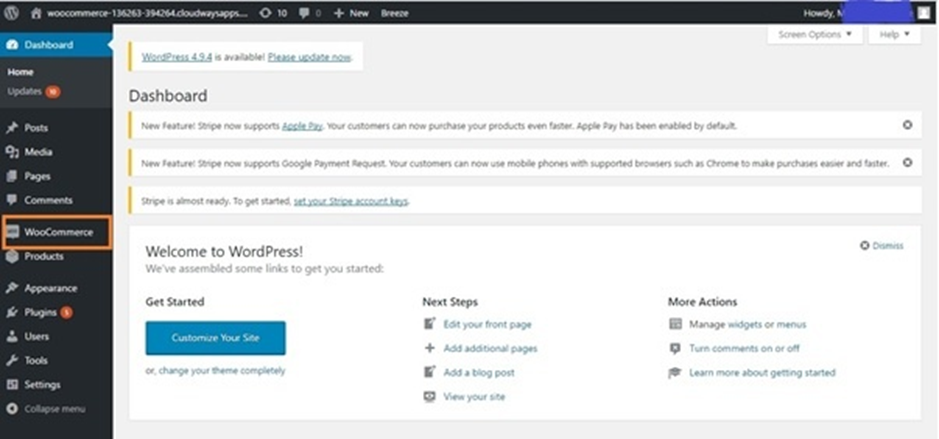This screenshot has height=439, width=939.
Task: Open the set your Stripe account keys link
Action: 351,201
